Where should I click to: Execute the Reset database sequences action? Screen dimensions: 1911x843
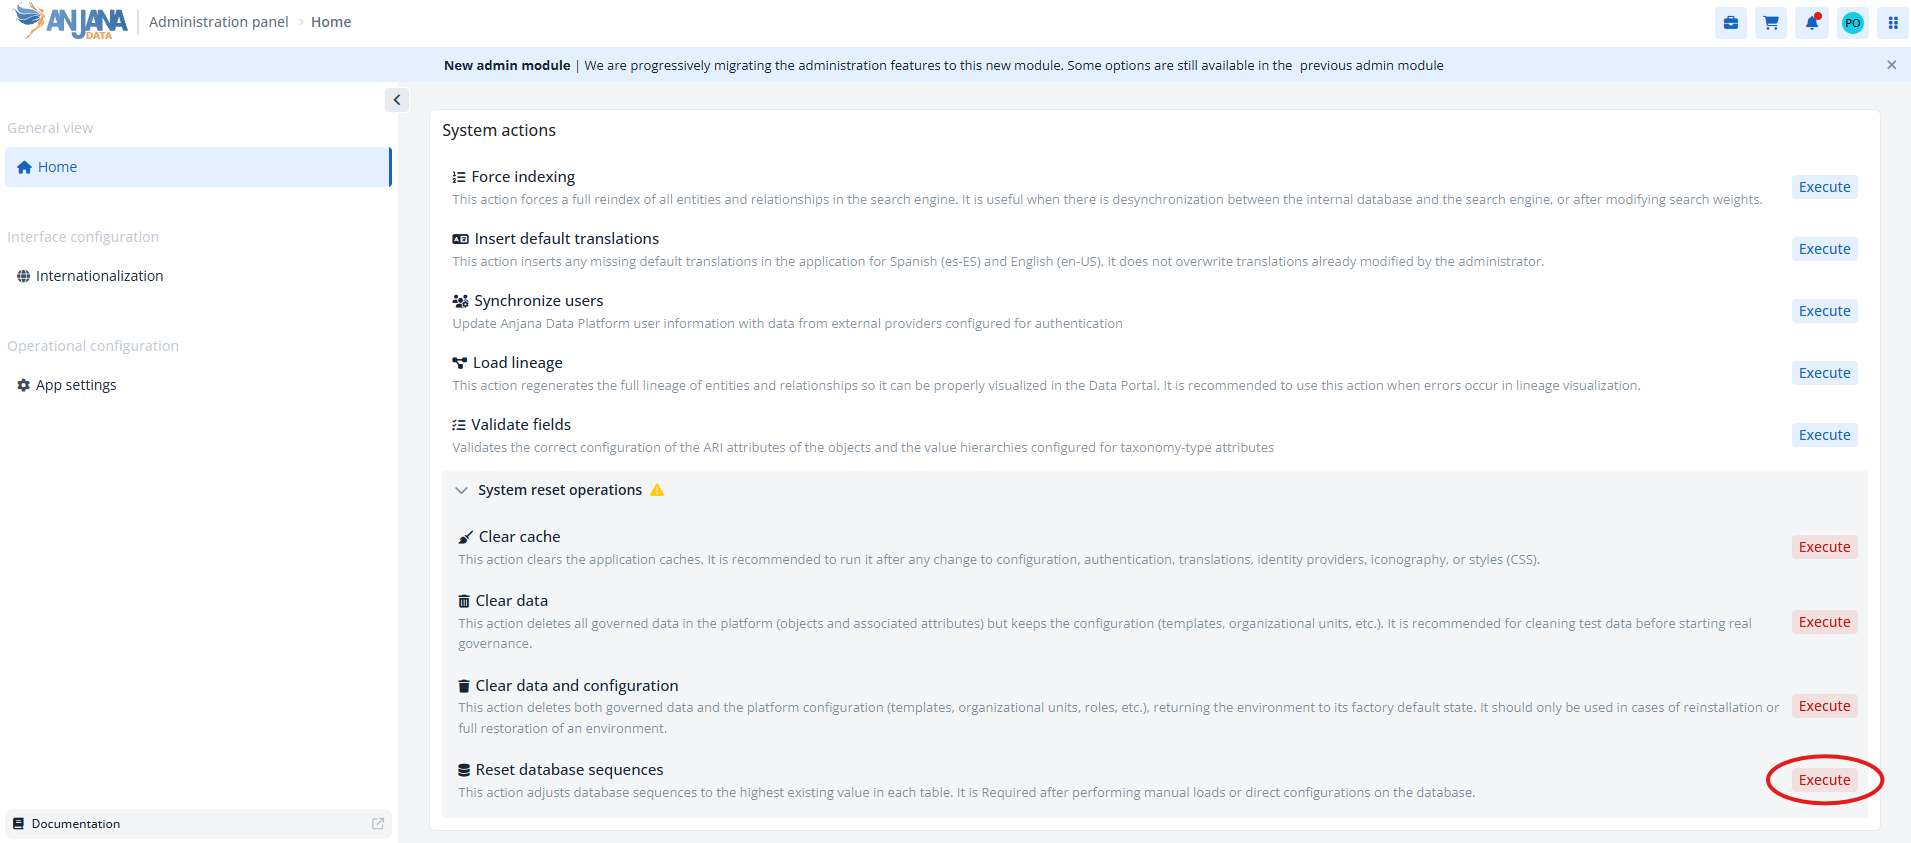tap(1824, 780)
